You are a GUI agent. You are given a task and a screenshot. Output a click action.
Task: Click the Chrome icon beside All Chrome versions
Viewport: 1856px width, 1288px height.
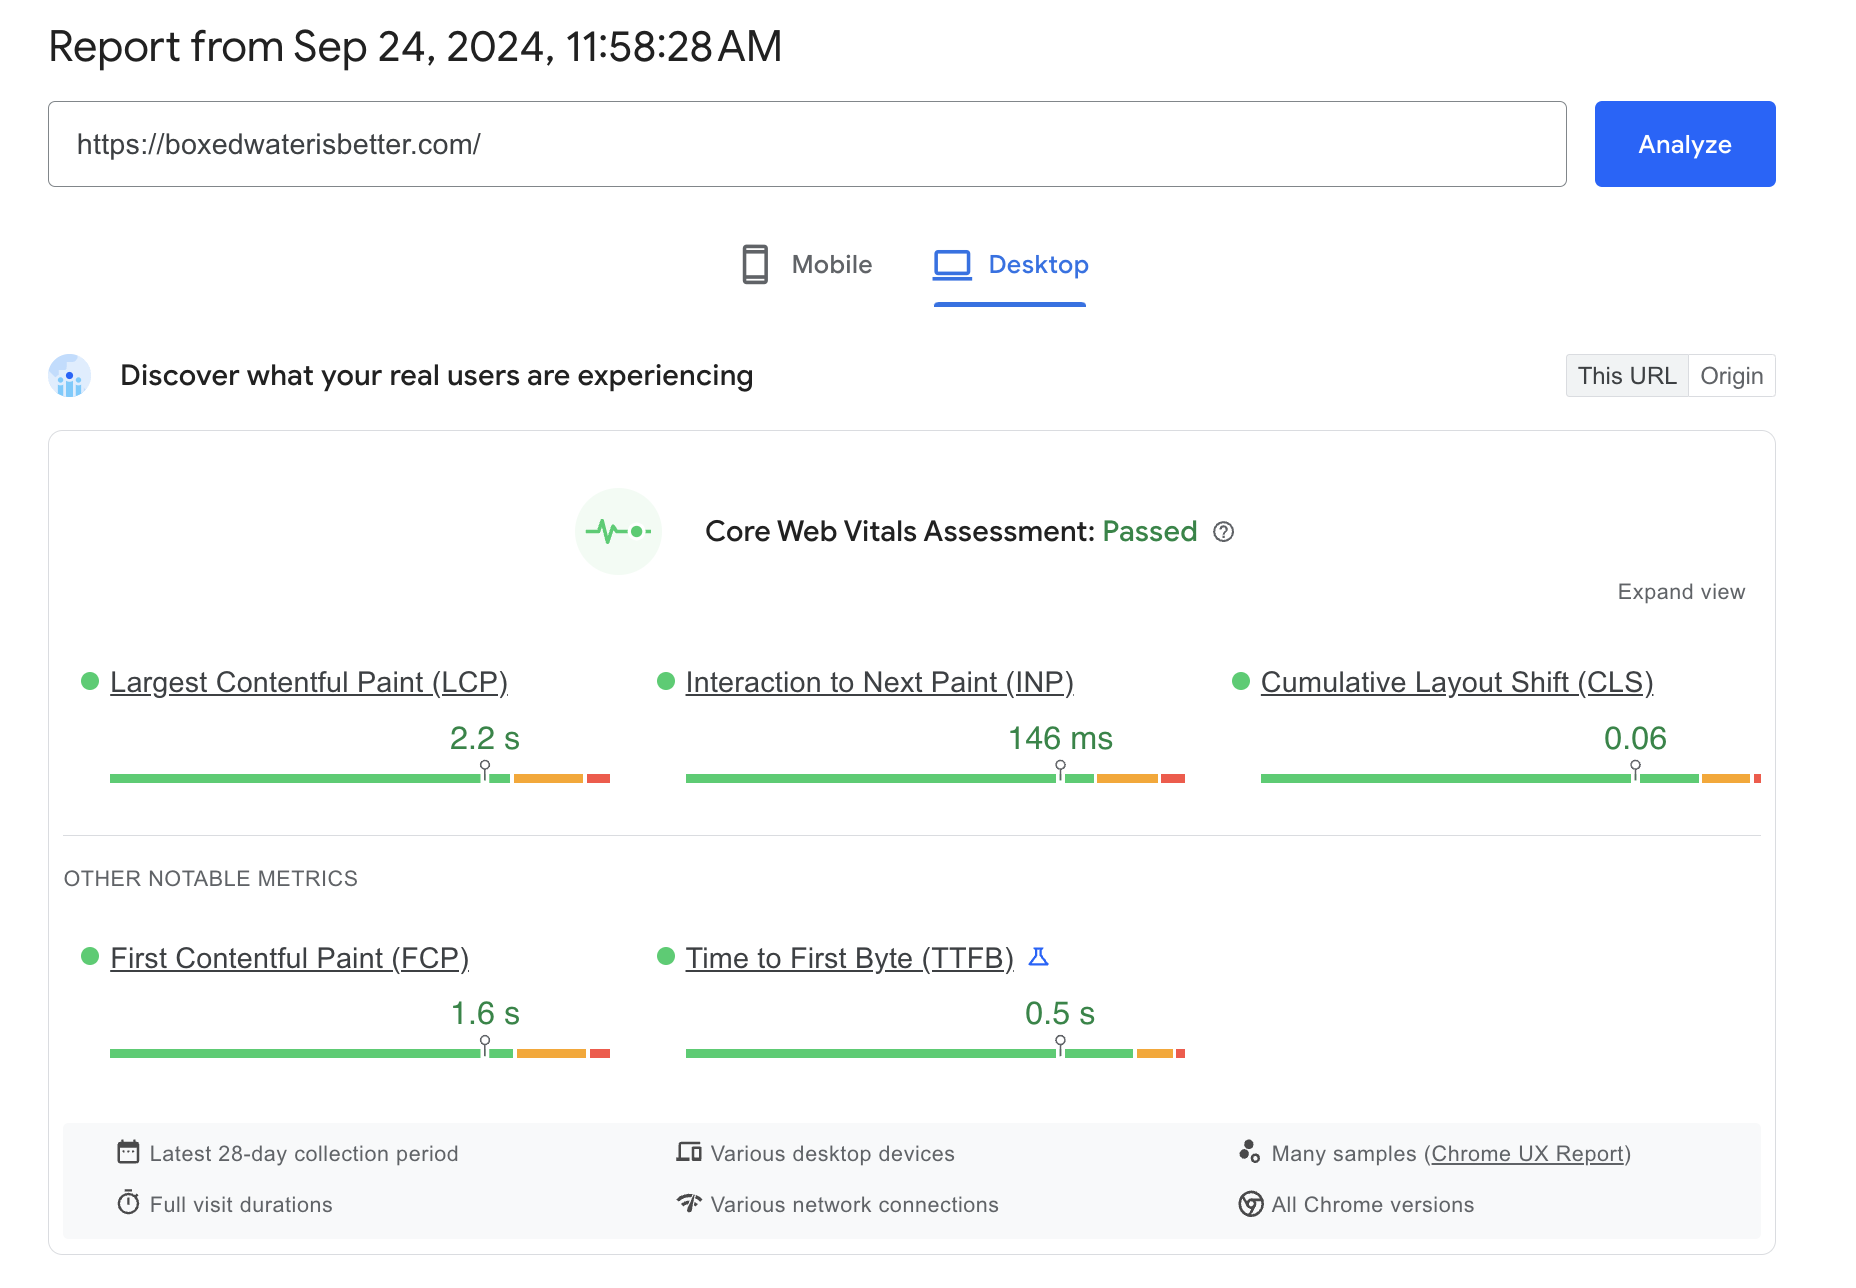tap(1250, 1204)
